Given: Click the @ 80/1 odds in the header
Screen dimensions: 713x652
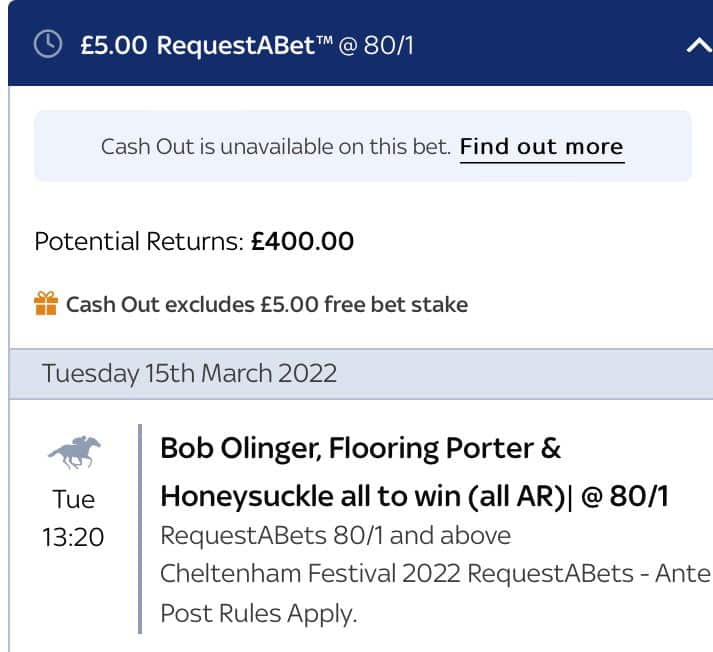Looking at the screenshot, I should pos(376,46).
